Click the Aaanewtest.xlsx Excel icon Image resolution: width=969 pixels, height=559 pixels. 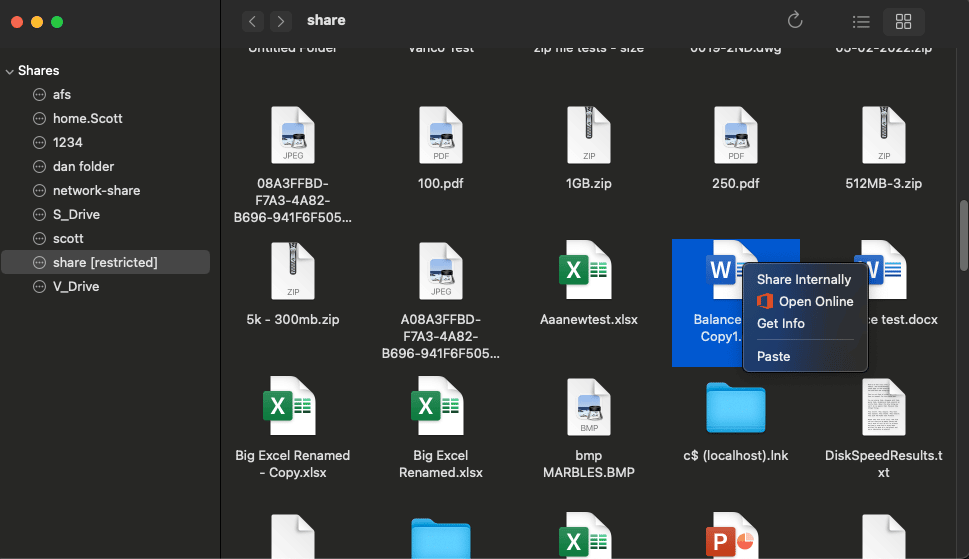(x=589, y=271)
